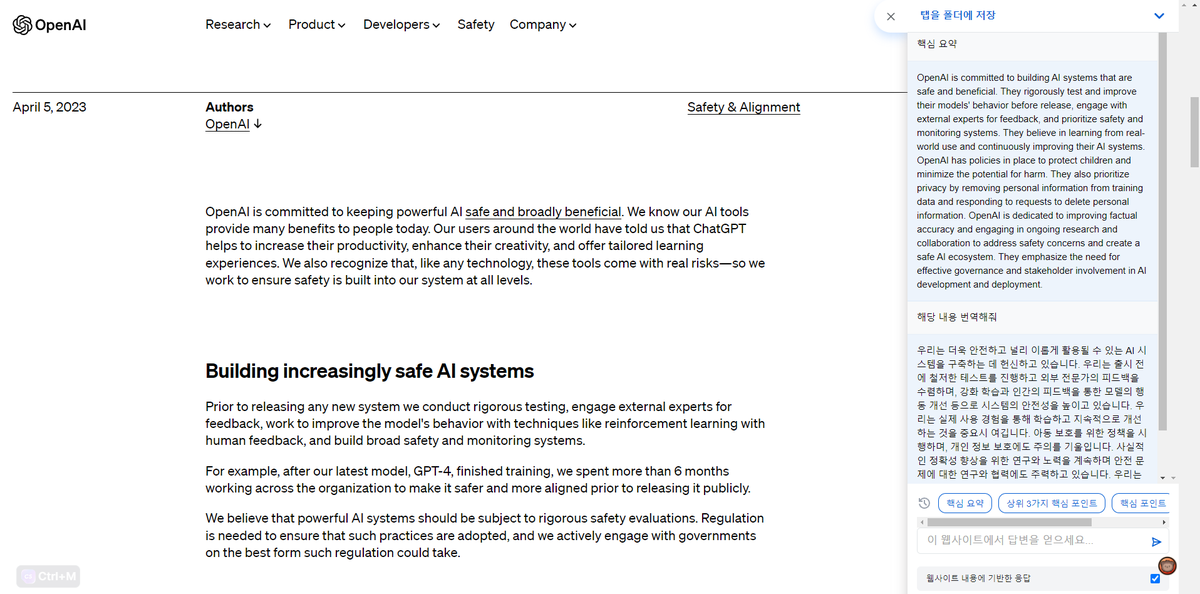Image resolution: width=1200 pixels, height=594 pixels.
Task: Open the Safety & Alignment category link
Action: coord(744,107)
